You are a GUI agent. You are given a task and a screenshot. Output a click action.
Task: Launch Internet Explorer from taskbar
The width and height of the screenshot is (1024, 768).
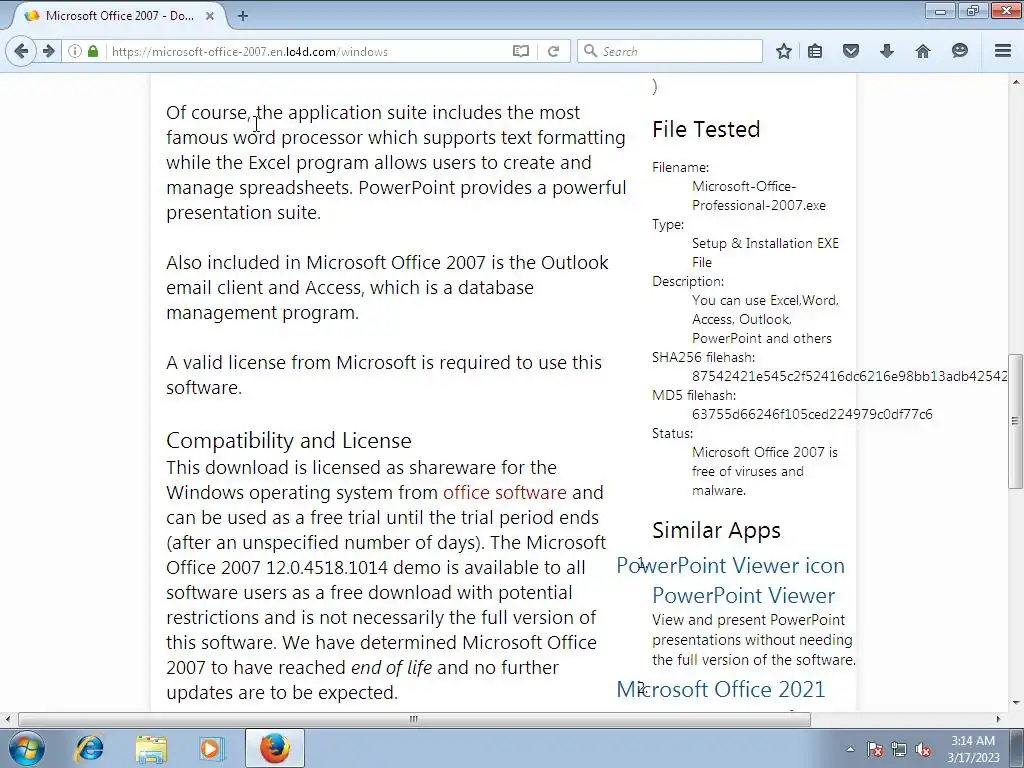[x=89, y=748]
